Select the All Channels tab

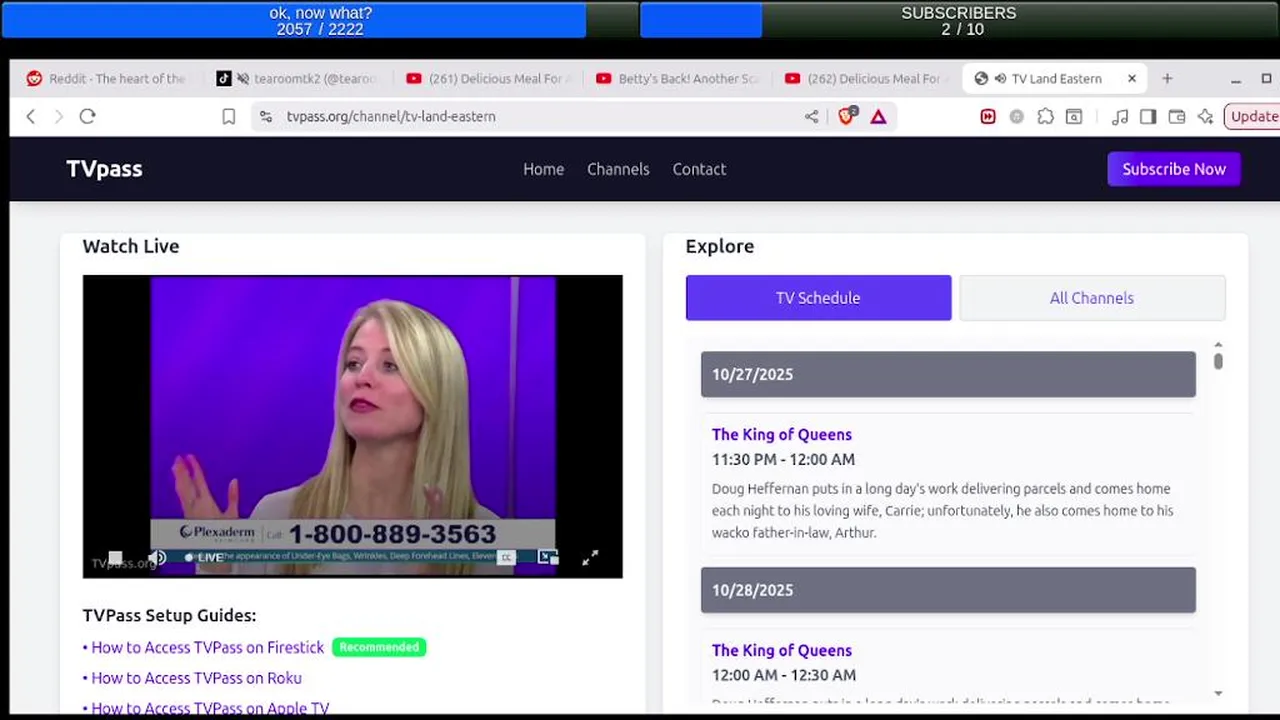1092,298
